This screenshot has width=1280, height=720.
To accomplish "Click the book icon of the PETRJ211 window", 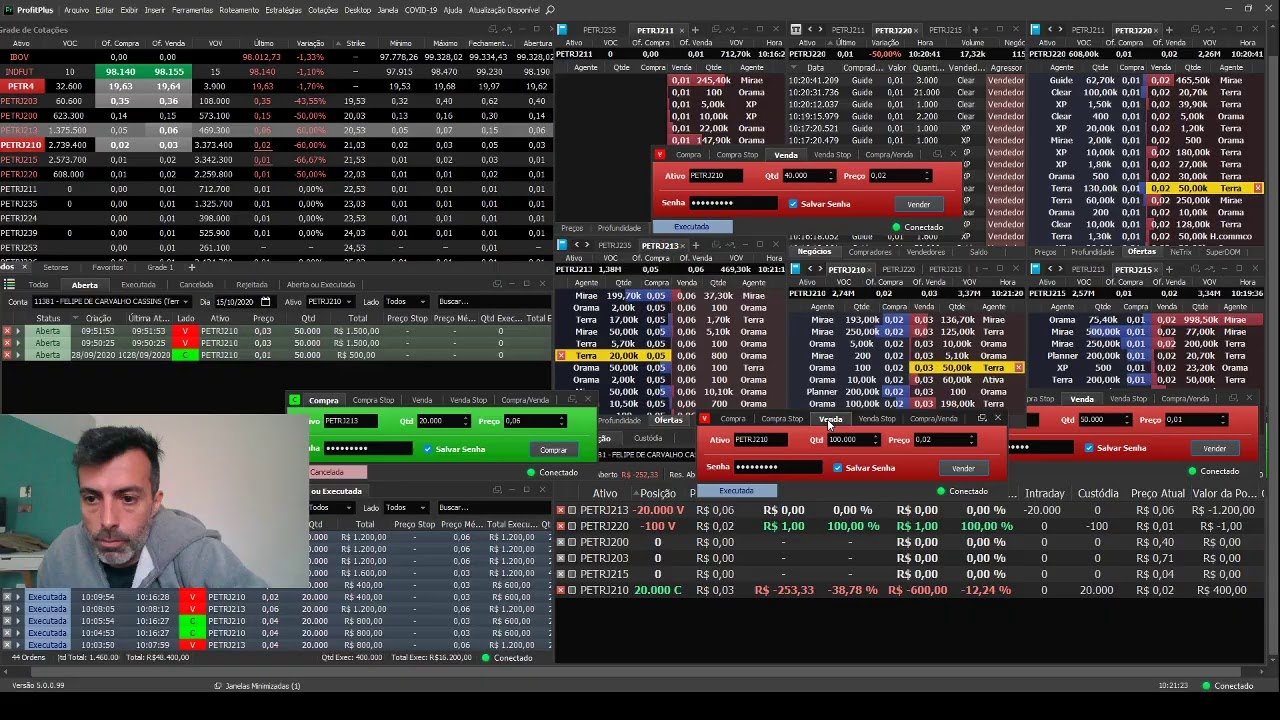I will pos(562,30).
